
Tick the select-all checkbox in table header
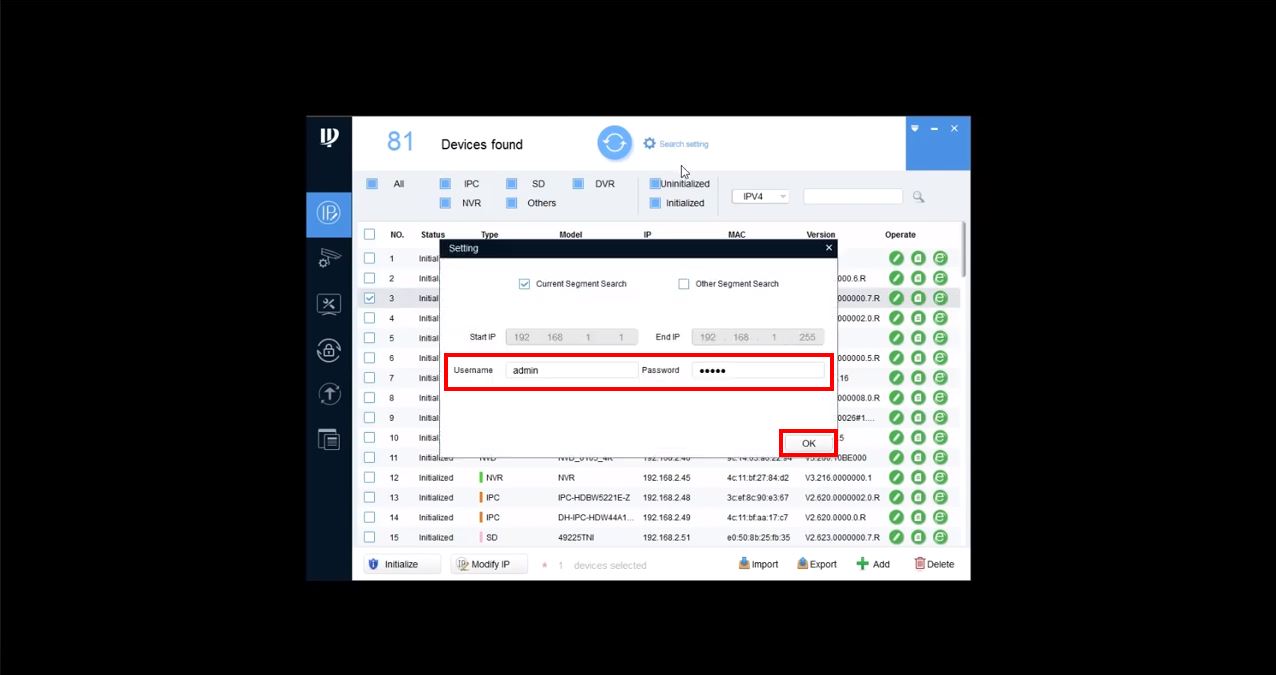369,234
